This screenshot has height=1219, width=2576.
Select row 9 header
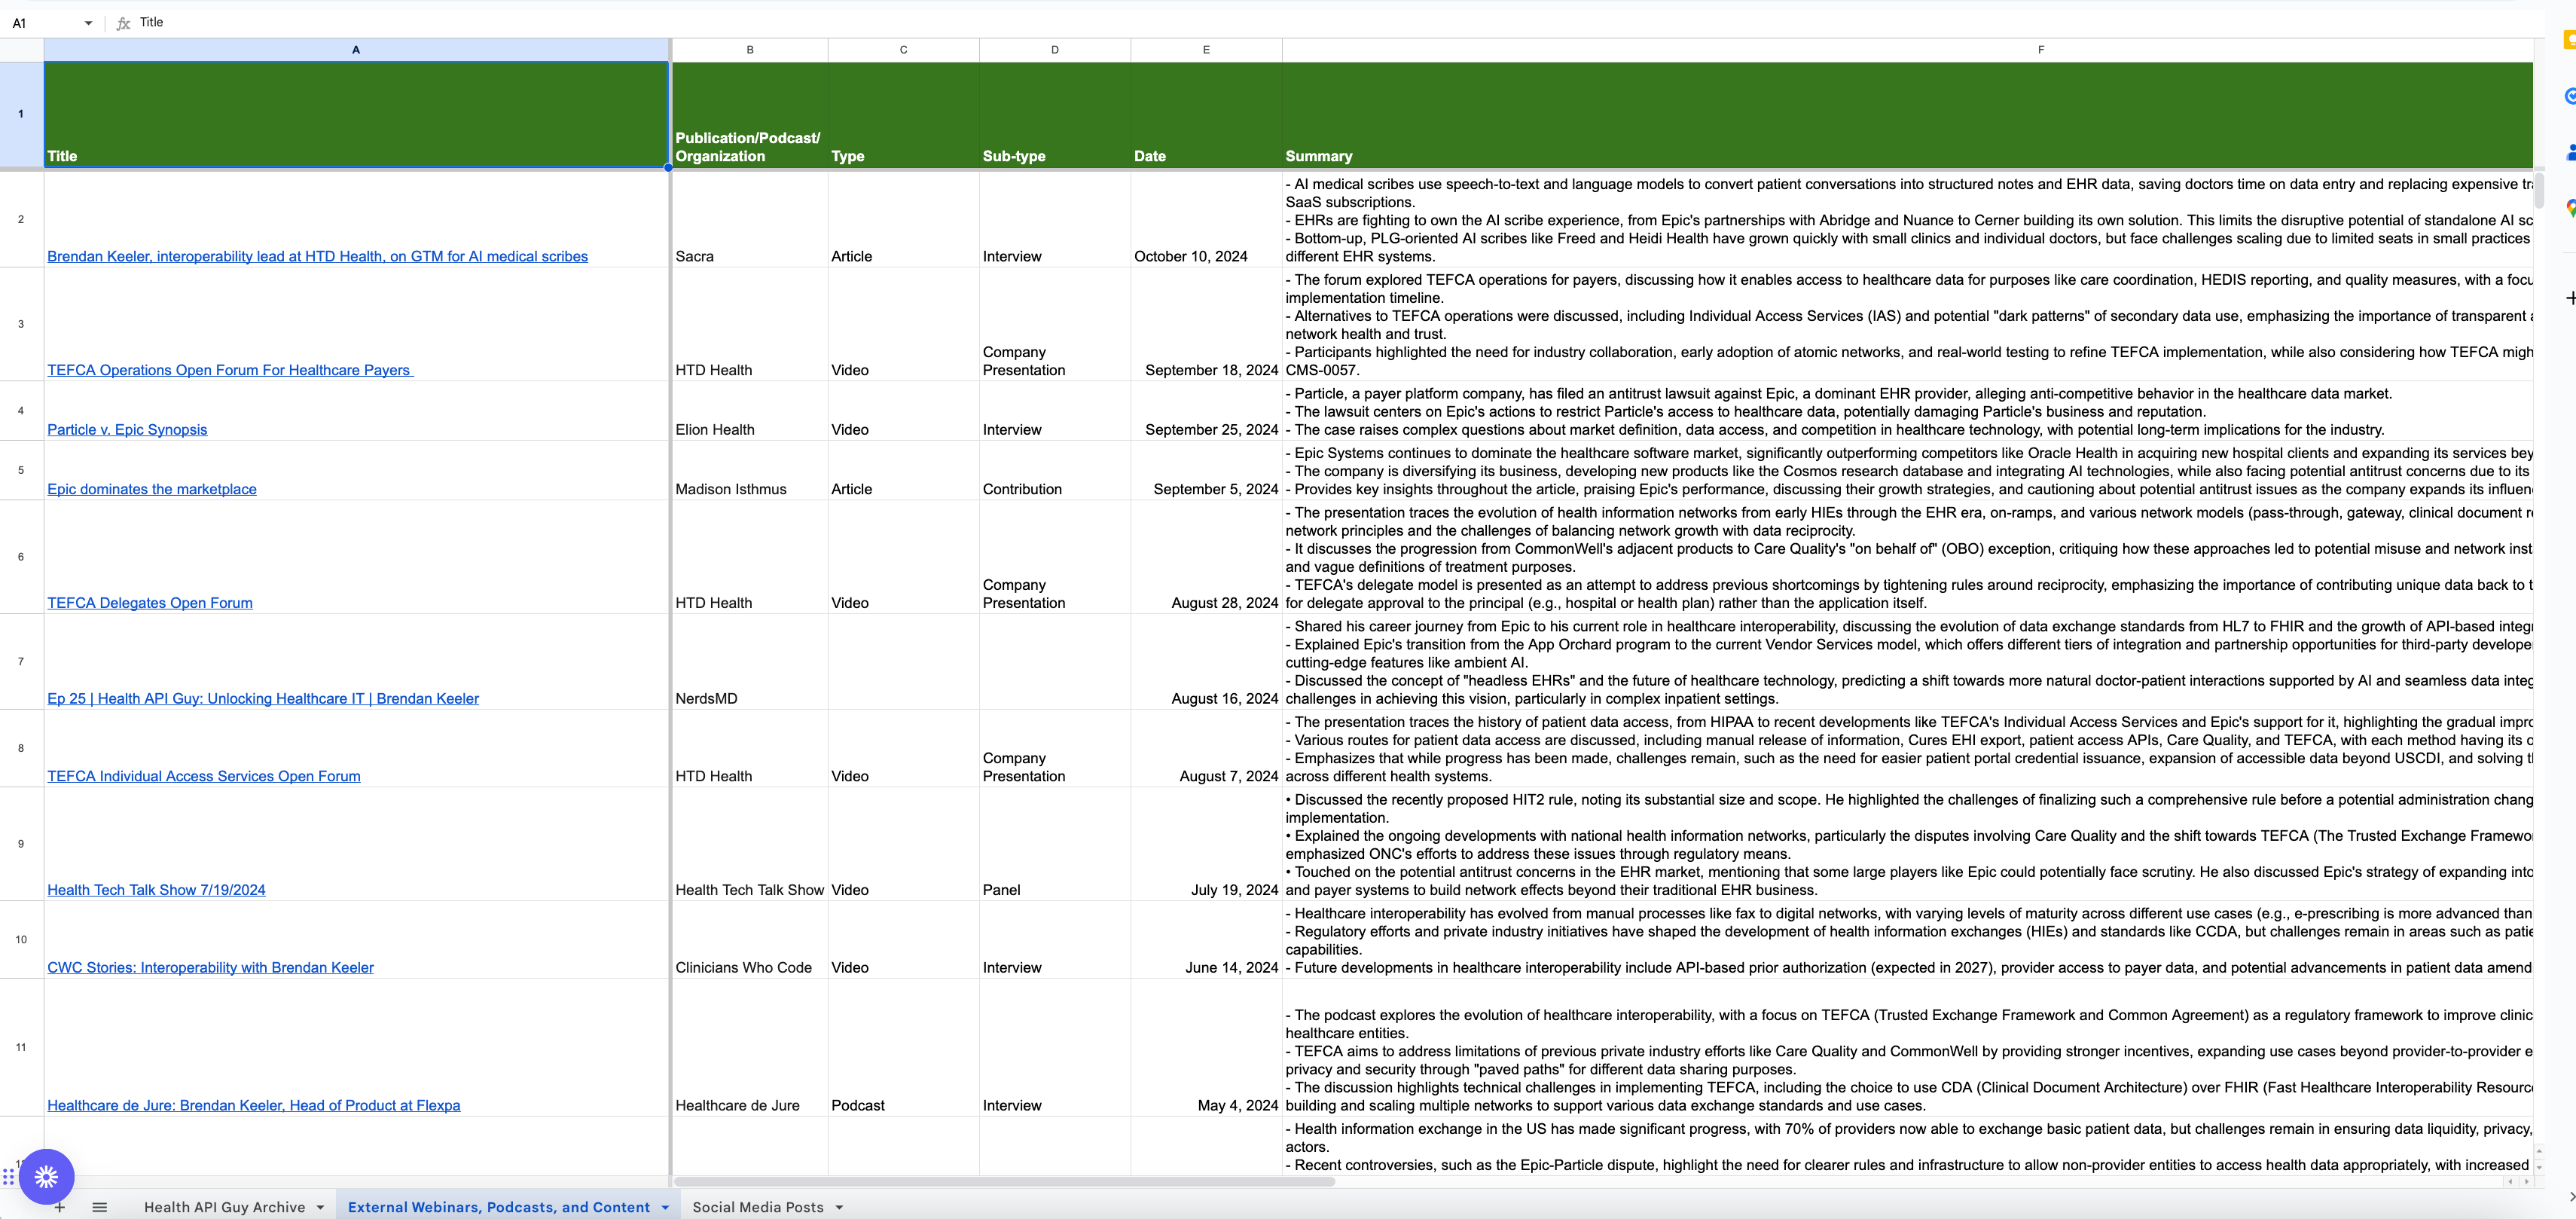[x=21, y=844]
